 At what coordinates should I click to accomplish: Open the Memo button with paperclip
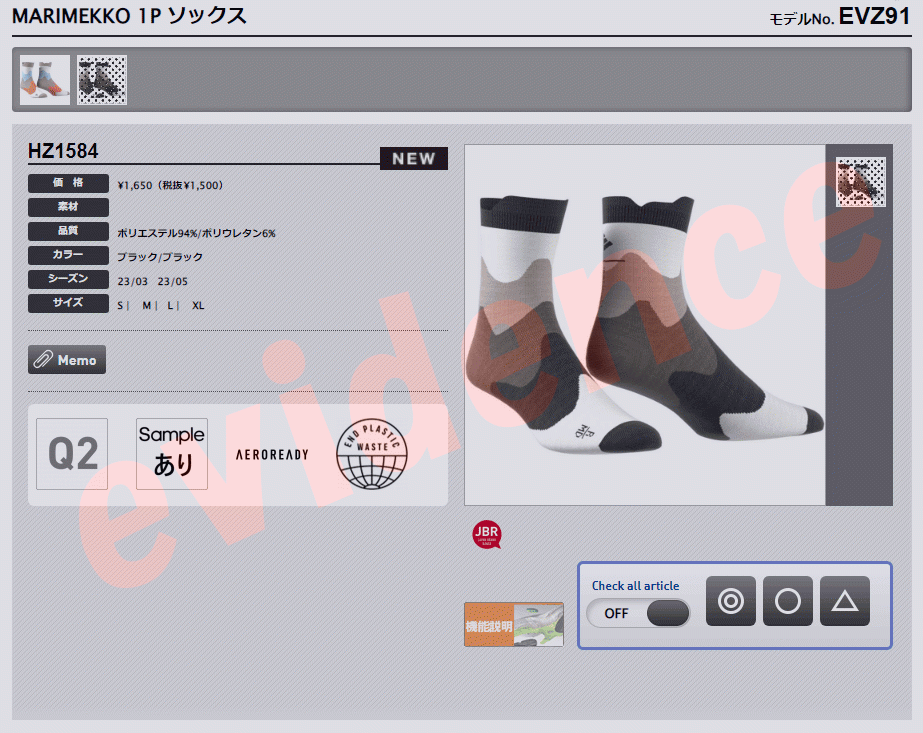tap(67, 360)
